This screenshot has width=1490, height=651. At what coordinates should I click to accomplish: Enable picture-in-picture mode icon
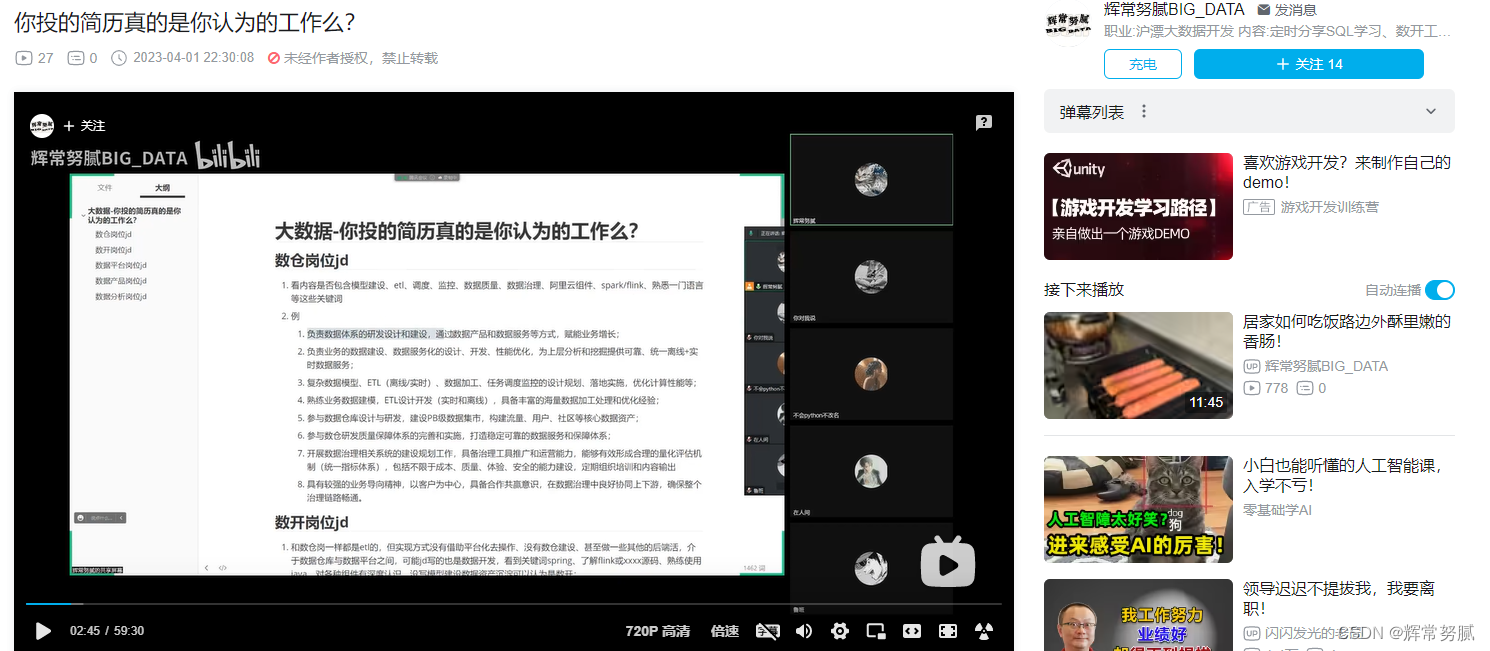(876, 631)
